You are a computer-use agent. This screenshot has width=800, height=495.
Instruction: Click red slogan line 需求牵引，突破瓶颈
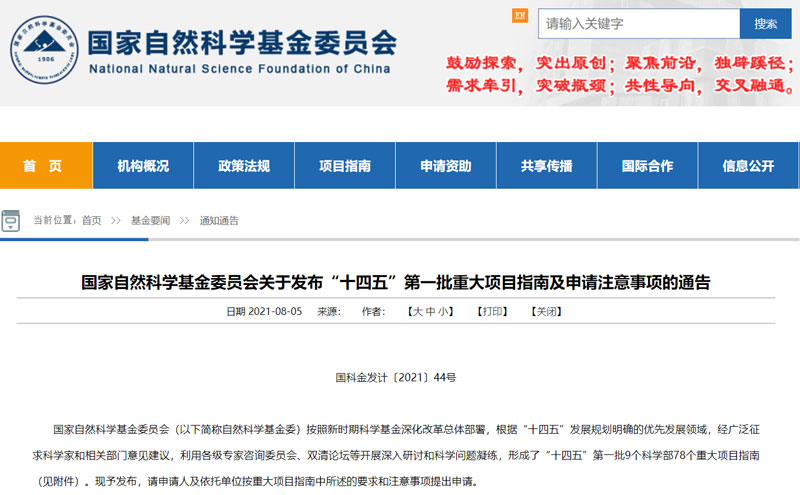(620, 85)
